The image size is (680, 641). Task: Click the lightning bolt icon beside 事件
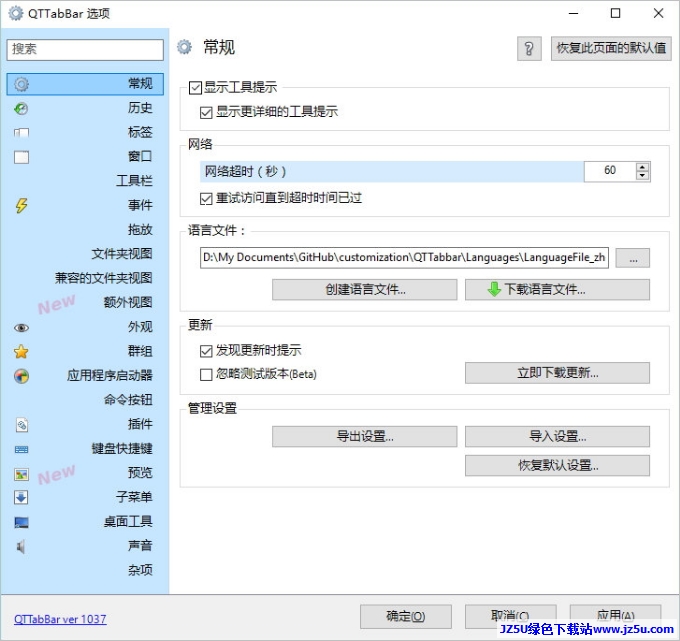coord(21,206)
